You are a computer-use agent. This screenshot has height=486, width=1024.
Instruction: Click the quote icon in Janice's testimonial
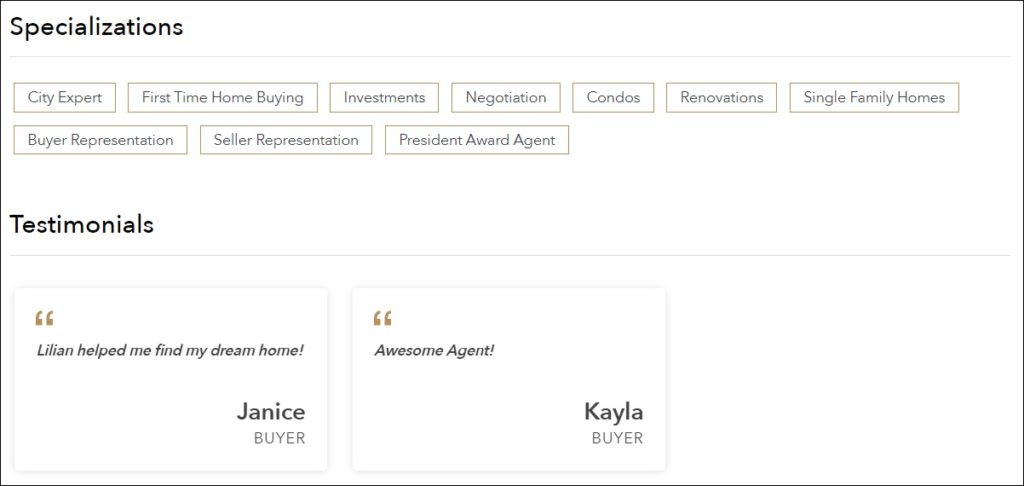click(x=44, y=319)
